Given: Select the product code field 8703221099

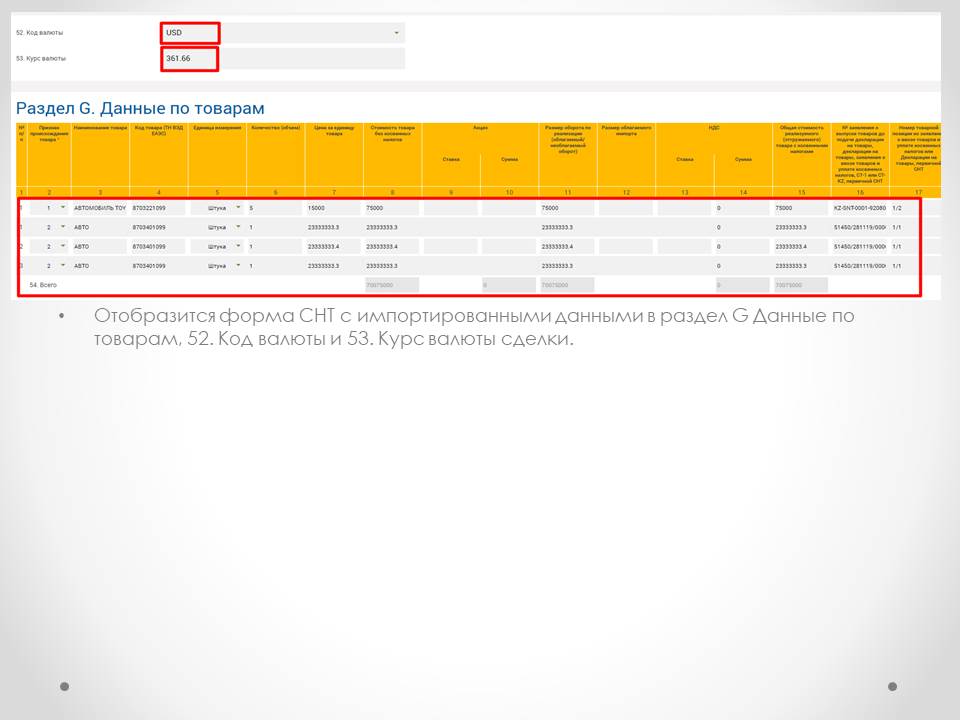Looking at the screenshot, I should coord(157,208).
